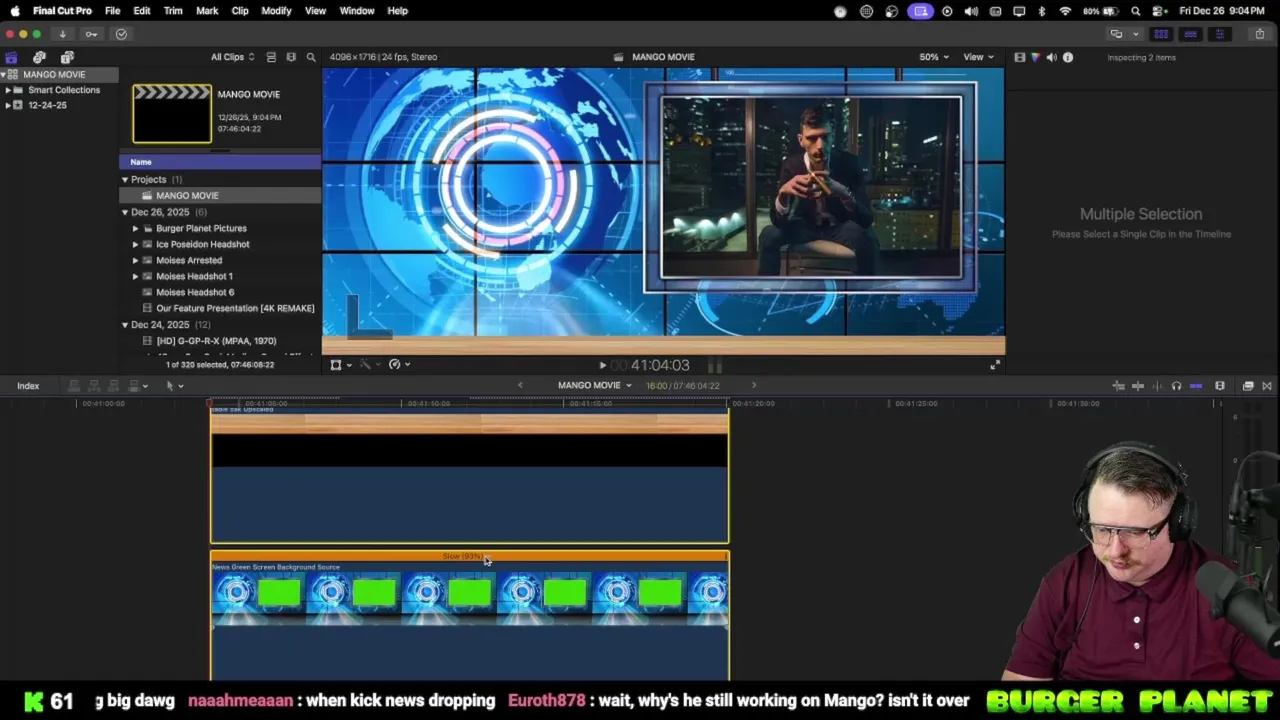1280x720 pixels.
Task: Open the Transform tools dropdown
Action: pos(341,365)
